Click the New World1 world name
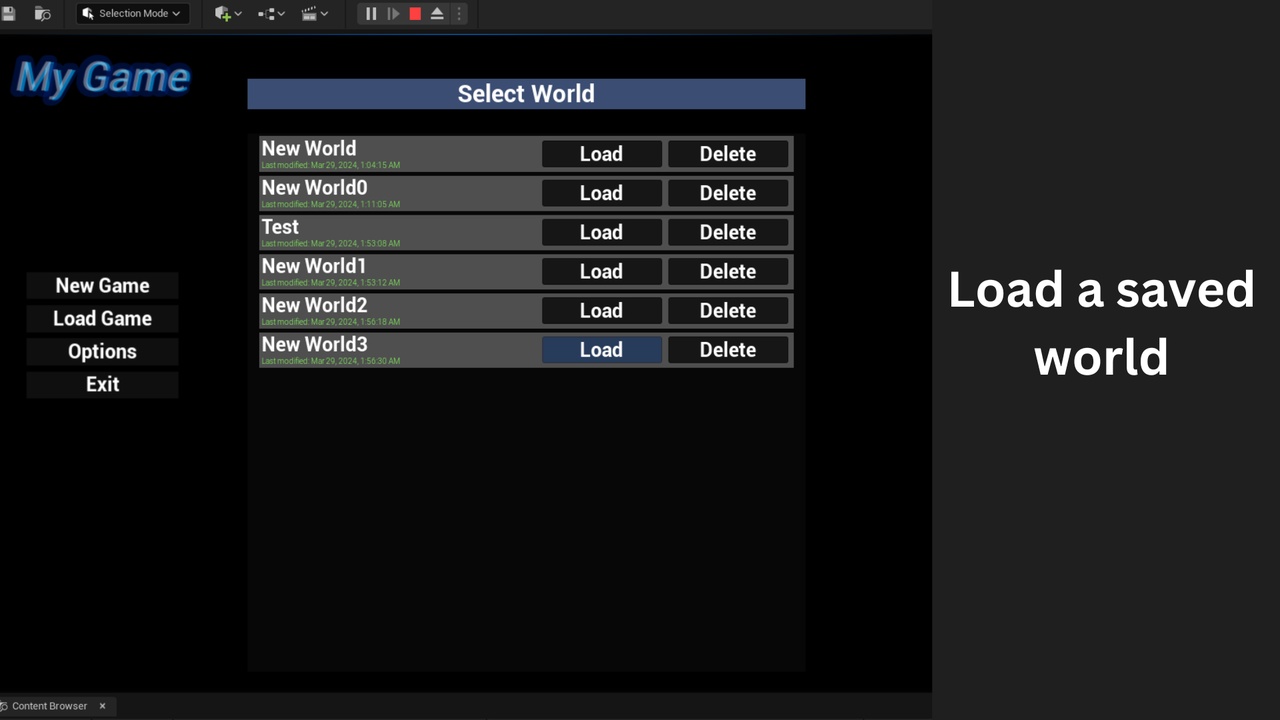 314,266
